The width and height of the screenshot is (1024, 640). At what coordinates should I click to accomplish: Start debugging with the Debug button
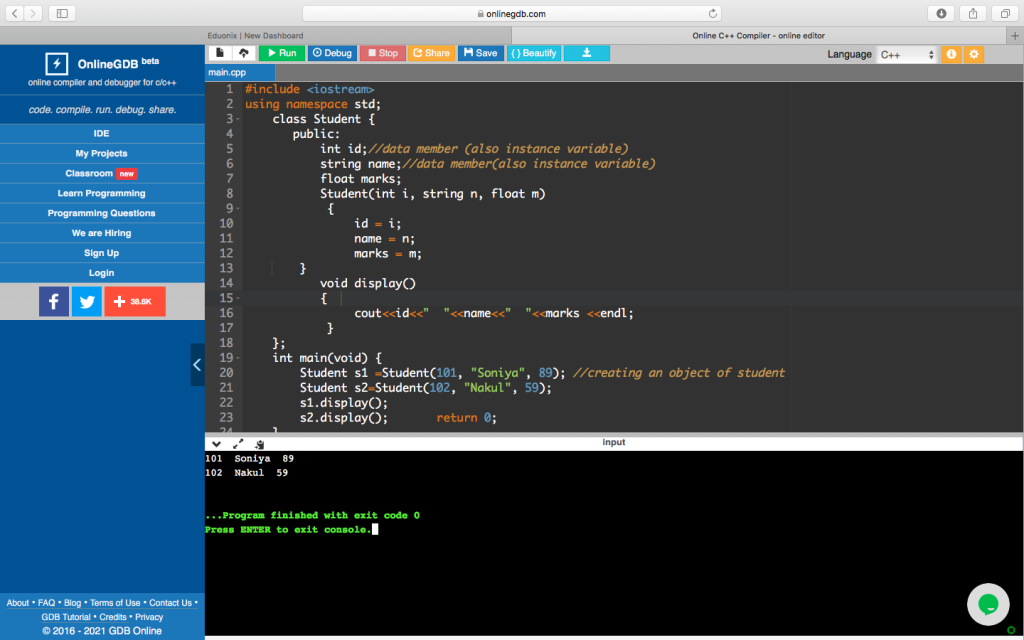pyautogui.click(x=331, y=53)
